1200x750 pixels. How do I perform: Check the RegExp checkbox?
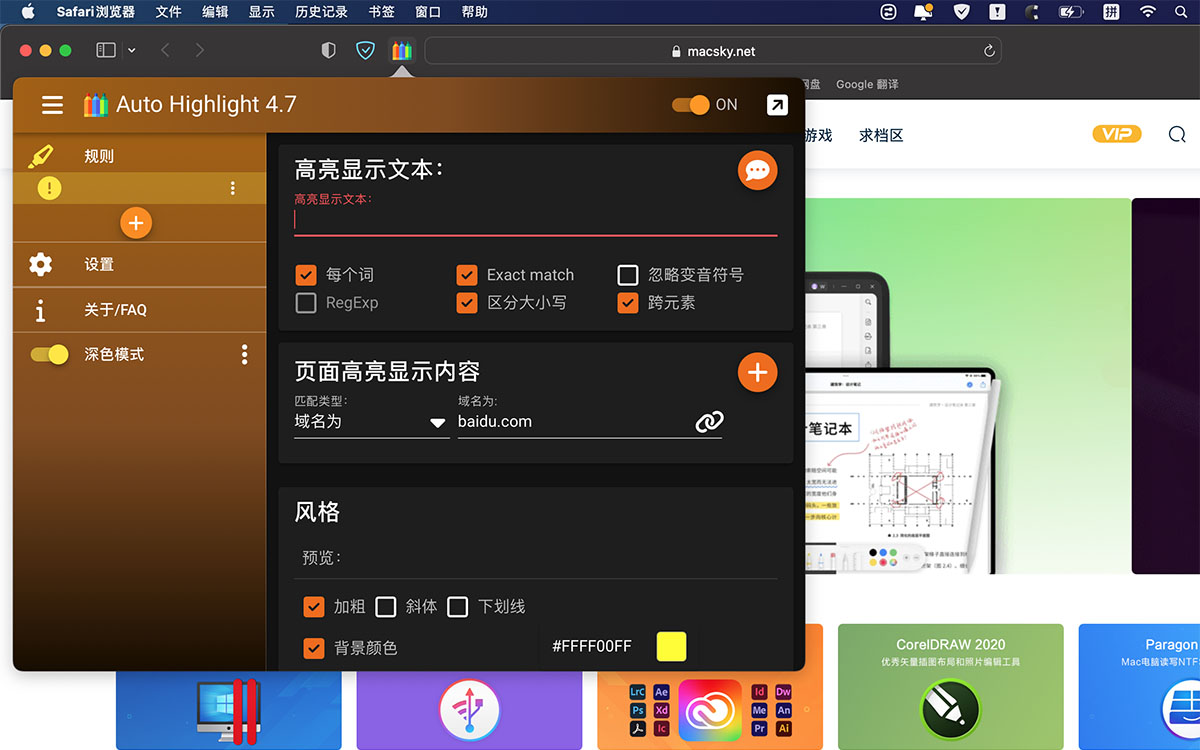pos(306,303)
